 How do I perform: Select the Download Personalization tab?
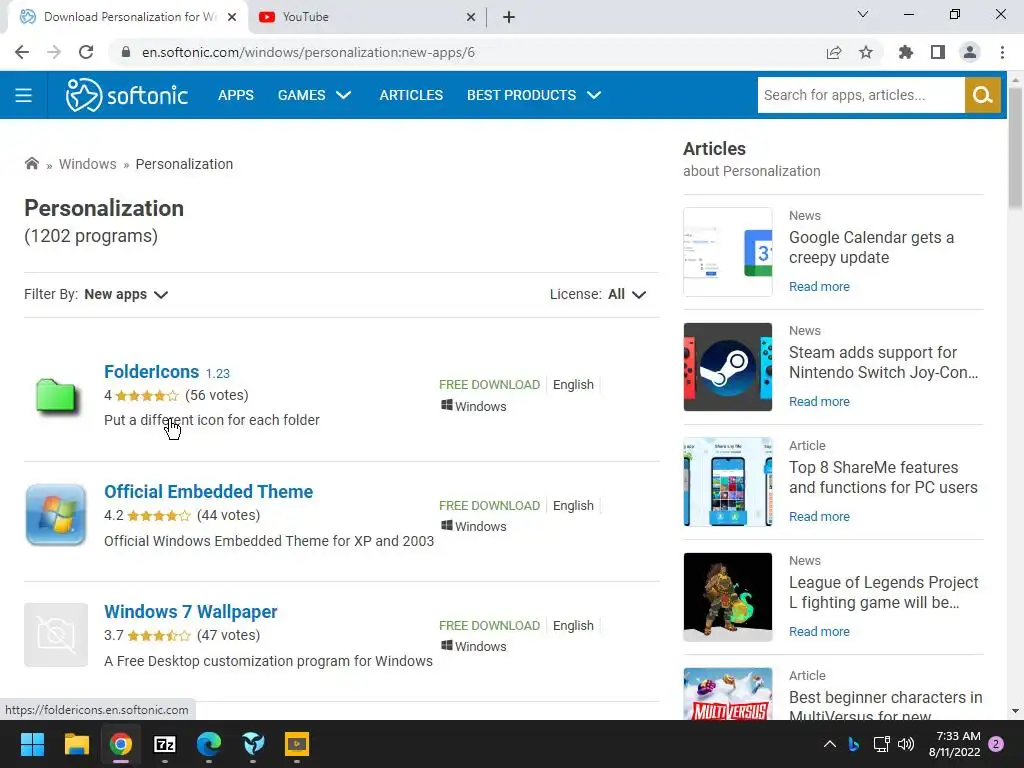(x=128, y=17)
